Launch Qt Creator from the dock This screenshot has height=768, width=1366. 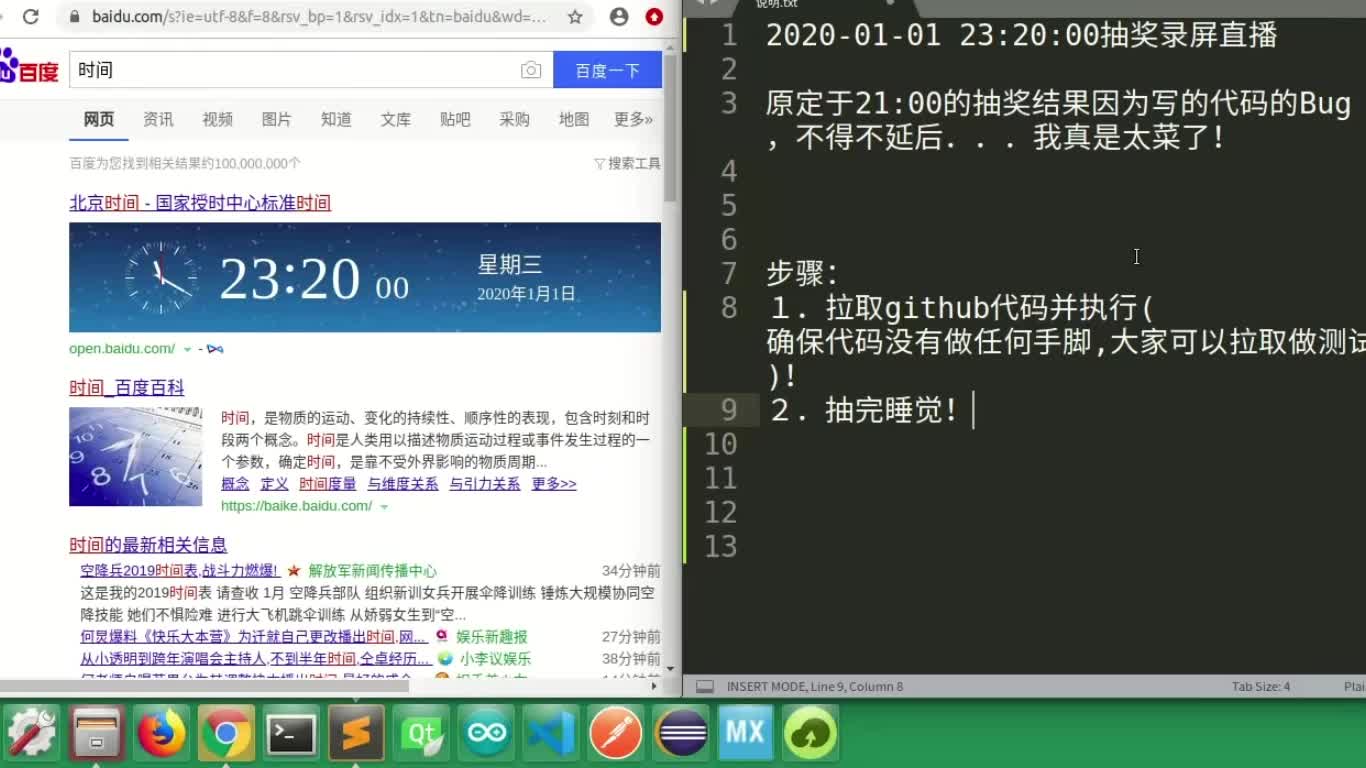tap(421, 733)
